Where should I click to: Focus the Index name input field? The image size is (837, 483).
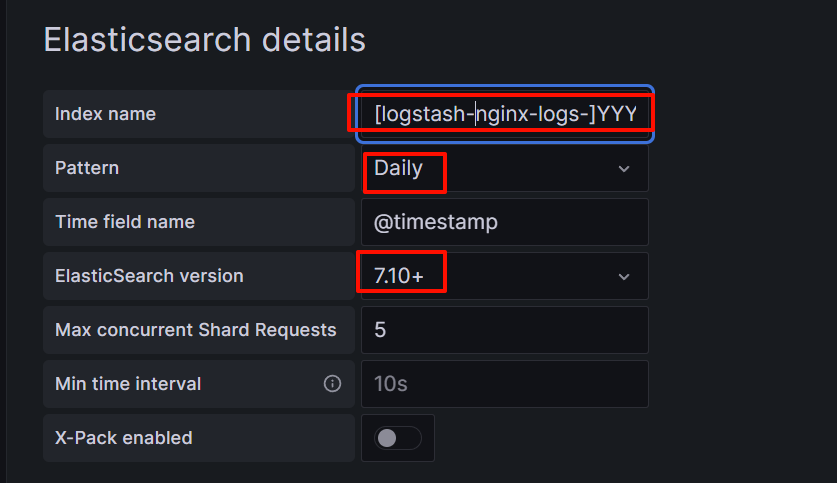[x=504, y=114]
